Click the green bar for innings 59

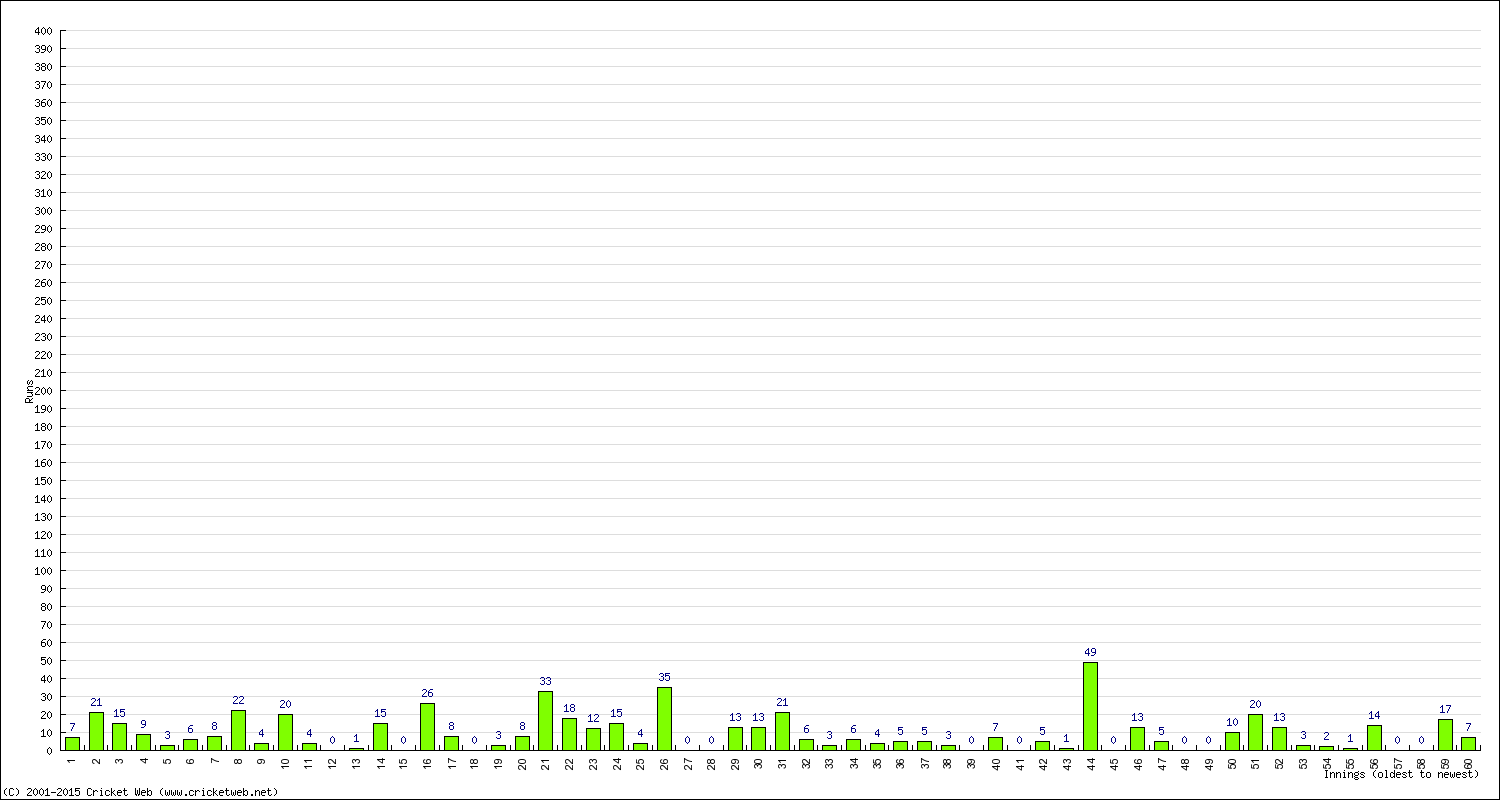coord(1445,735)
